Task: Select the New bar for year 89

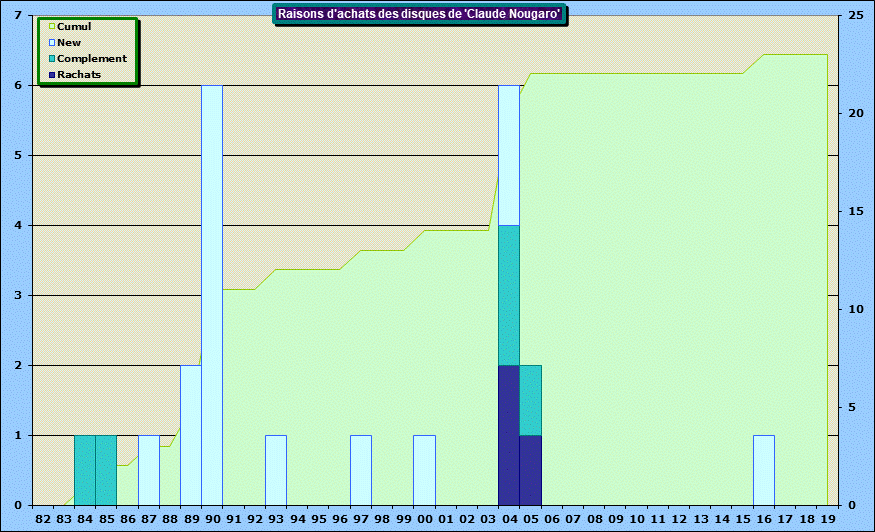Action: point(191,435)
